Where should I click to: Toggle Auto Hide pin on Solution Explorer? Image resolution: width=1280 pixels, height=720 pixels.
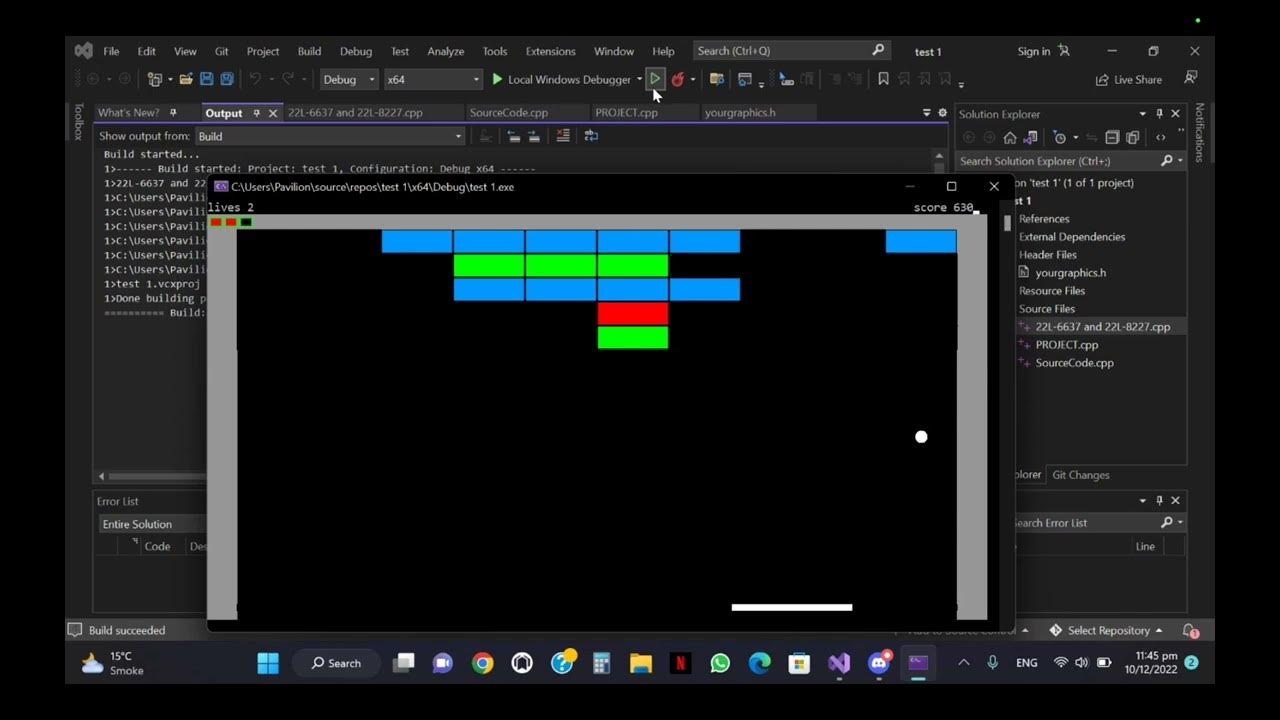[1159, 114]
